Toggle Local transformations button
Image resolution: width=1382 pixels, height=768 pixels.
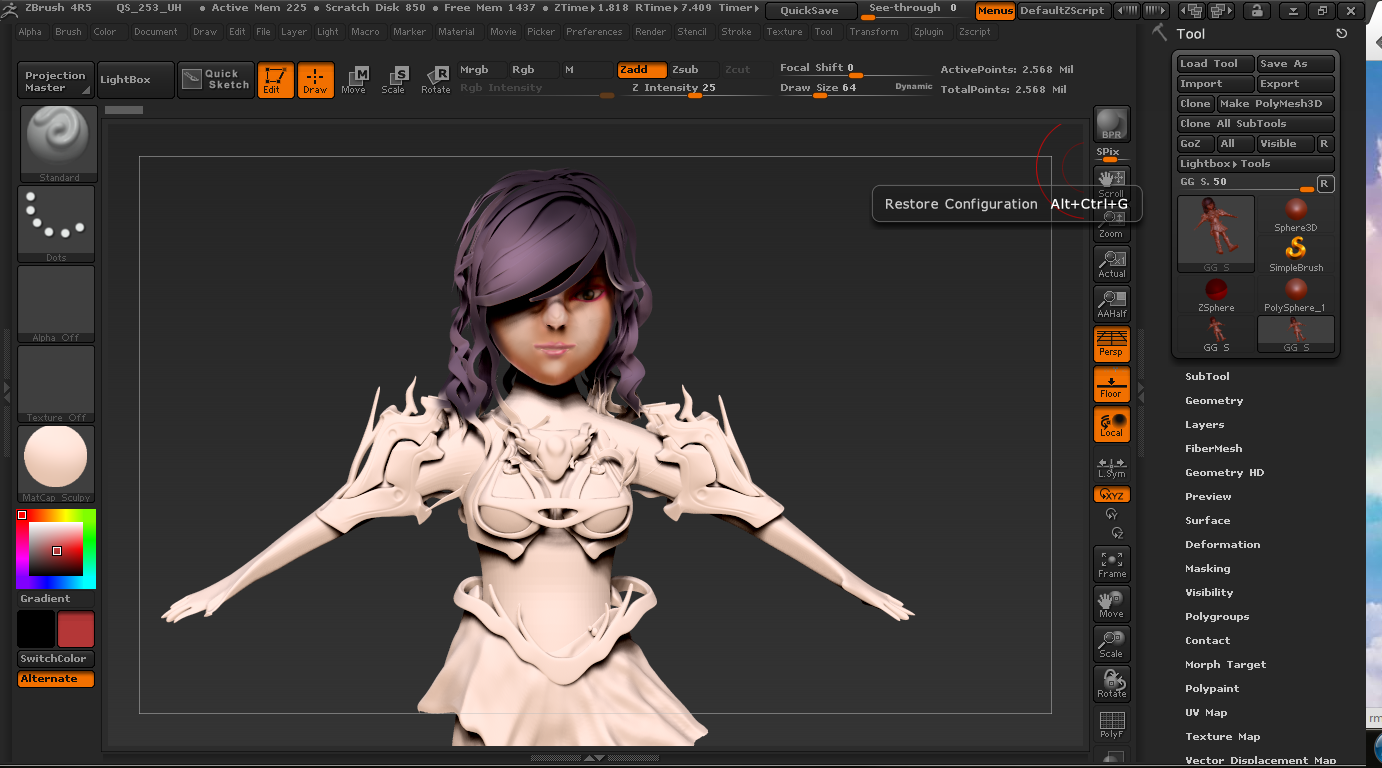pos(1112,424)
